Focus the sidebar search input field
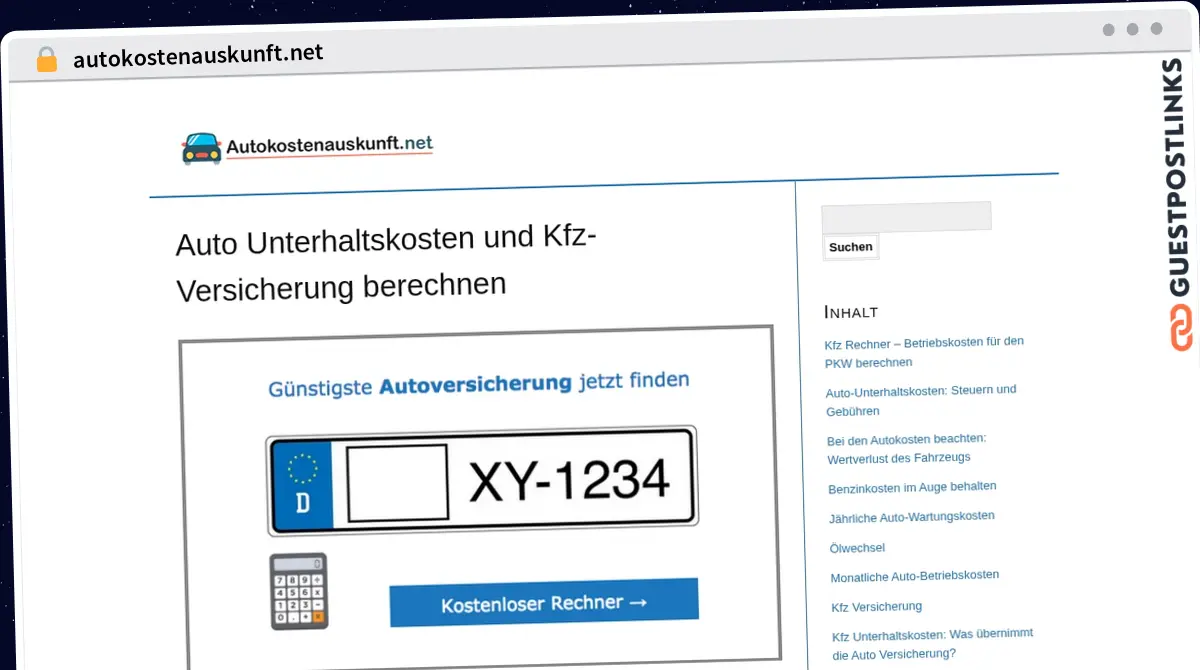Viewport: 1200px width, 670px height. click(906, 217)
